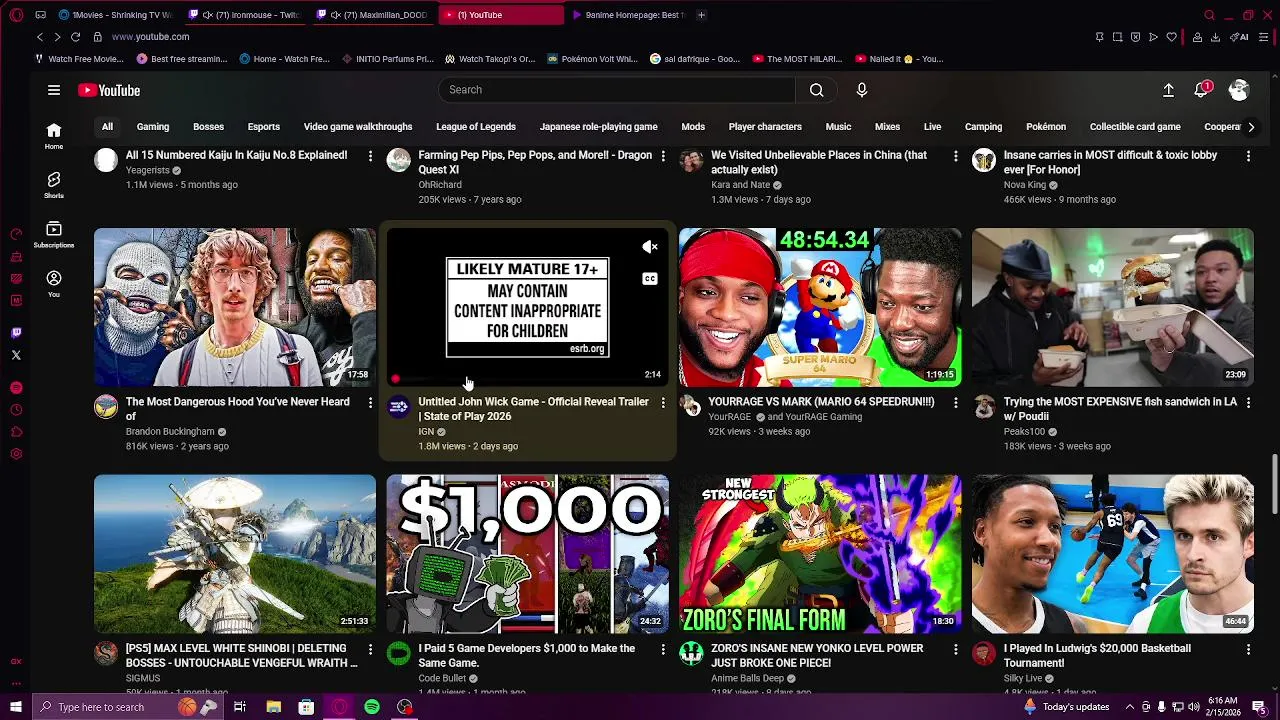Image resolution: width=1280 pixels, height=720 pixels.
Task: Select the Gaming filter chip
Action: [x=153, y=127]
